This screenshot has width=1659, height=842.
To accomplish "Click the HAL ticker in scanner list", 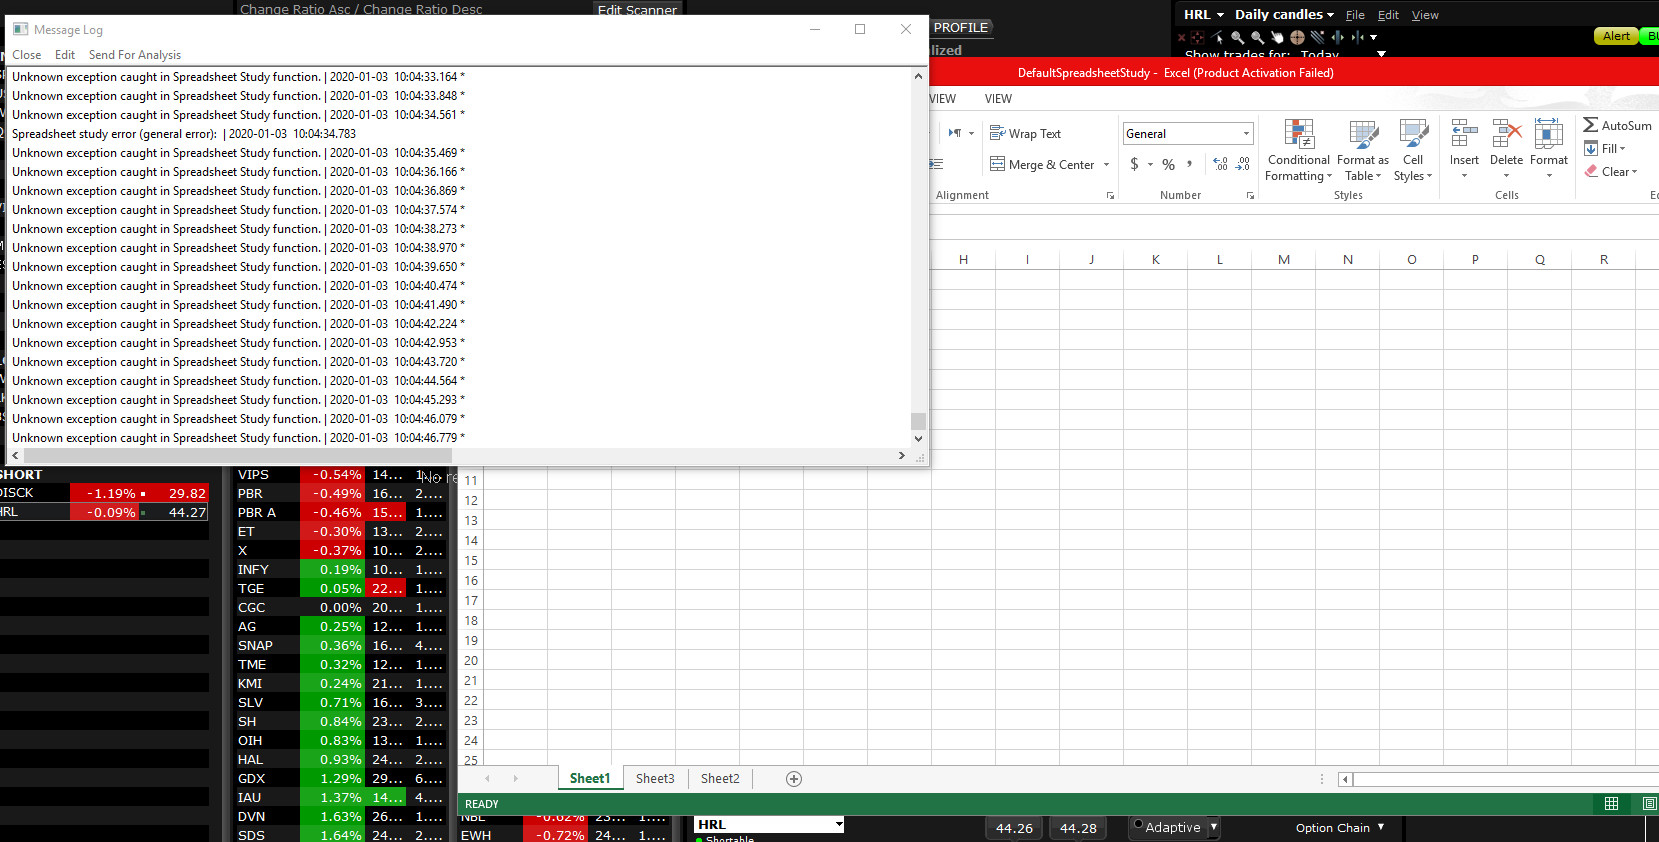I will 250,760.
